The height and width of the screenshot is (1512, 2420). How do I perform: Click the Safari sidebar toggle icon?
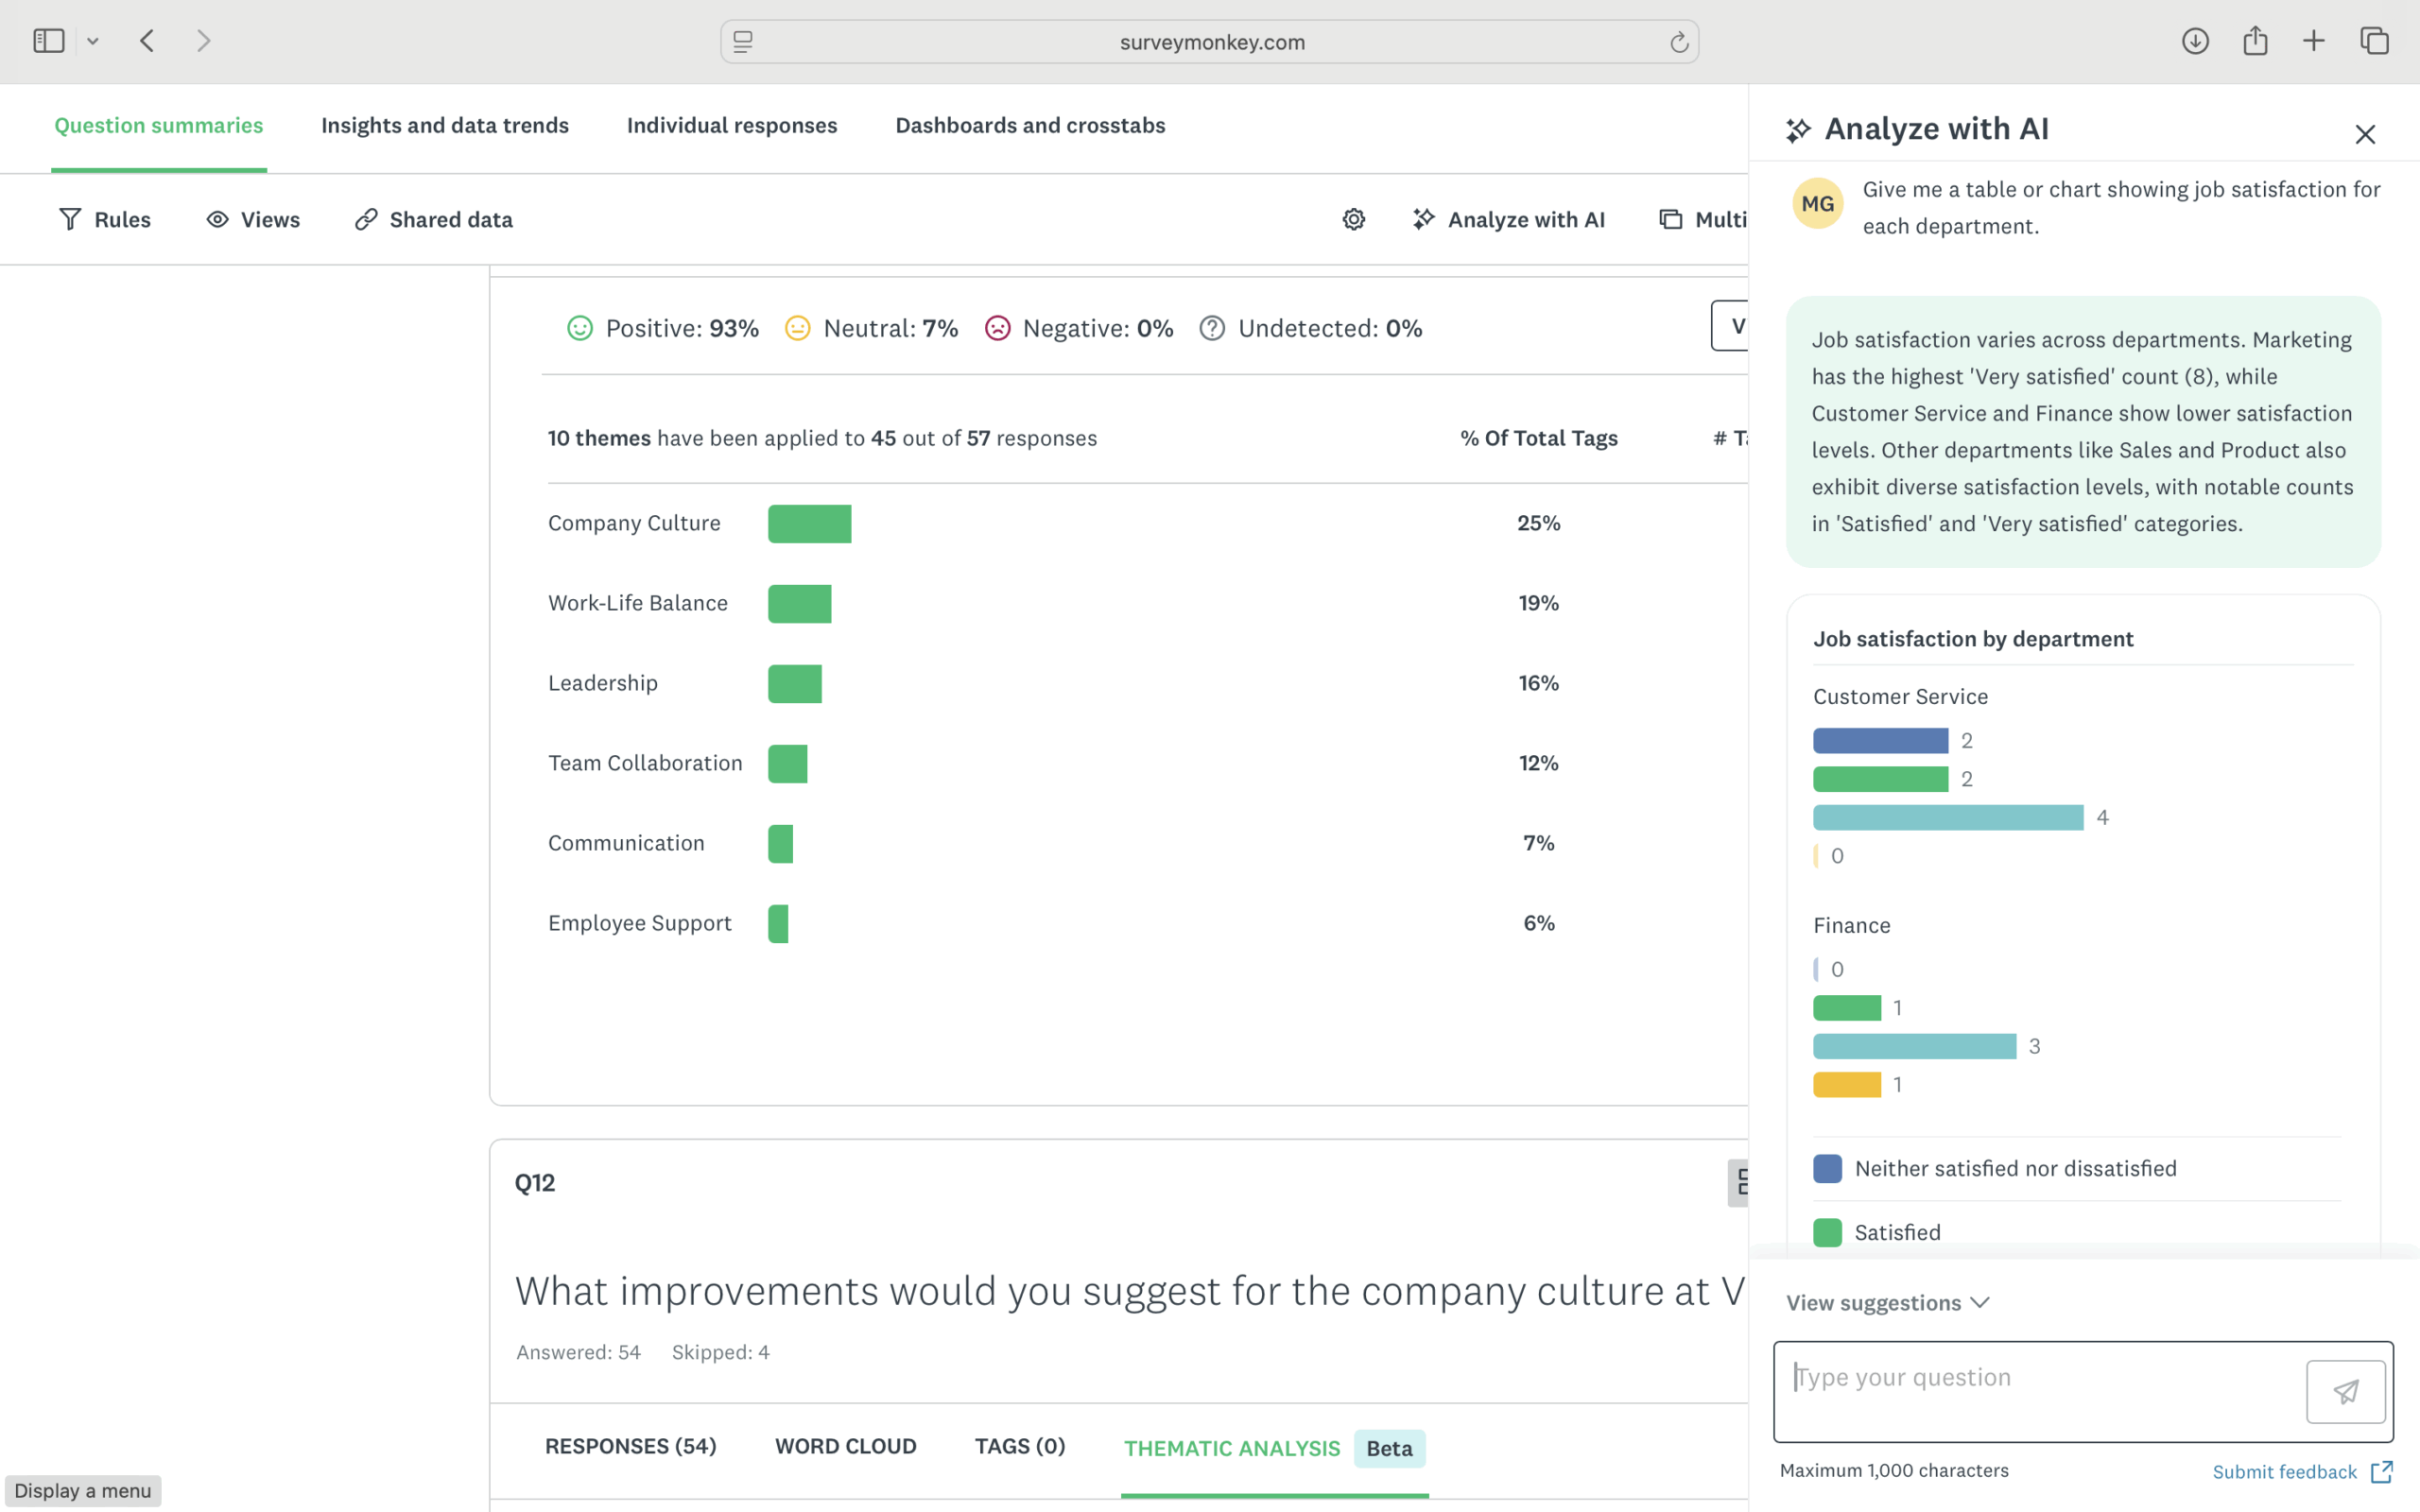[48, 41]
